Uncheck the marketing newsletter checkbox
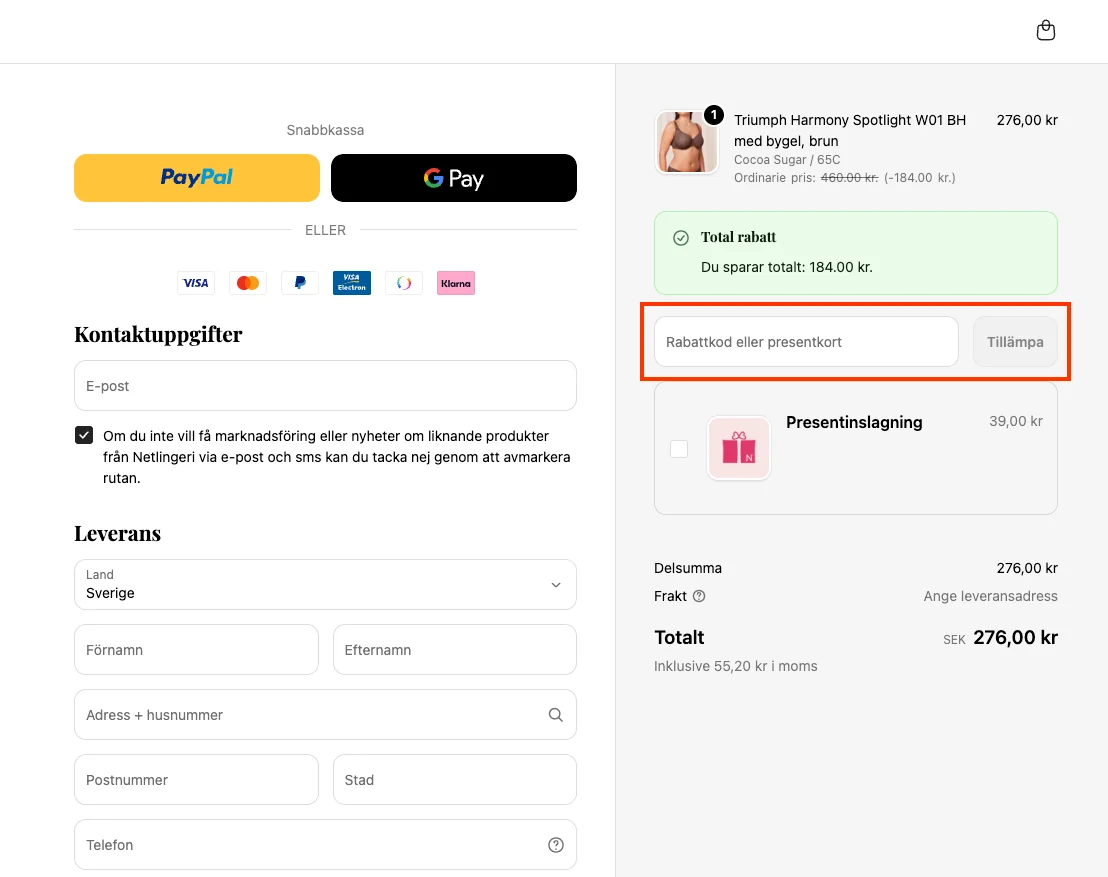This screenshot has width=1108, height=877. (84, 436)
